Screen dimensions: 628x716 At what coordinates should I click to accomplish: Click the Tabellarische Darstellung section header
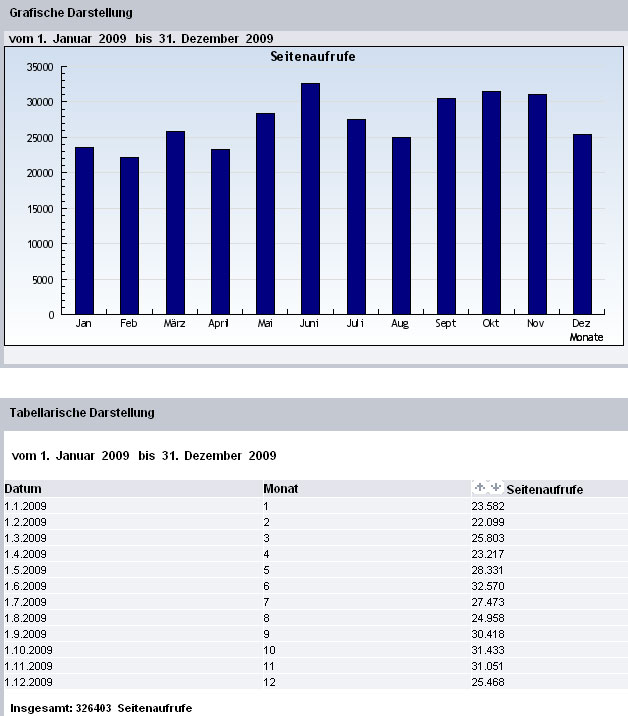[82, 412]
